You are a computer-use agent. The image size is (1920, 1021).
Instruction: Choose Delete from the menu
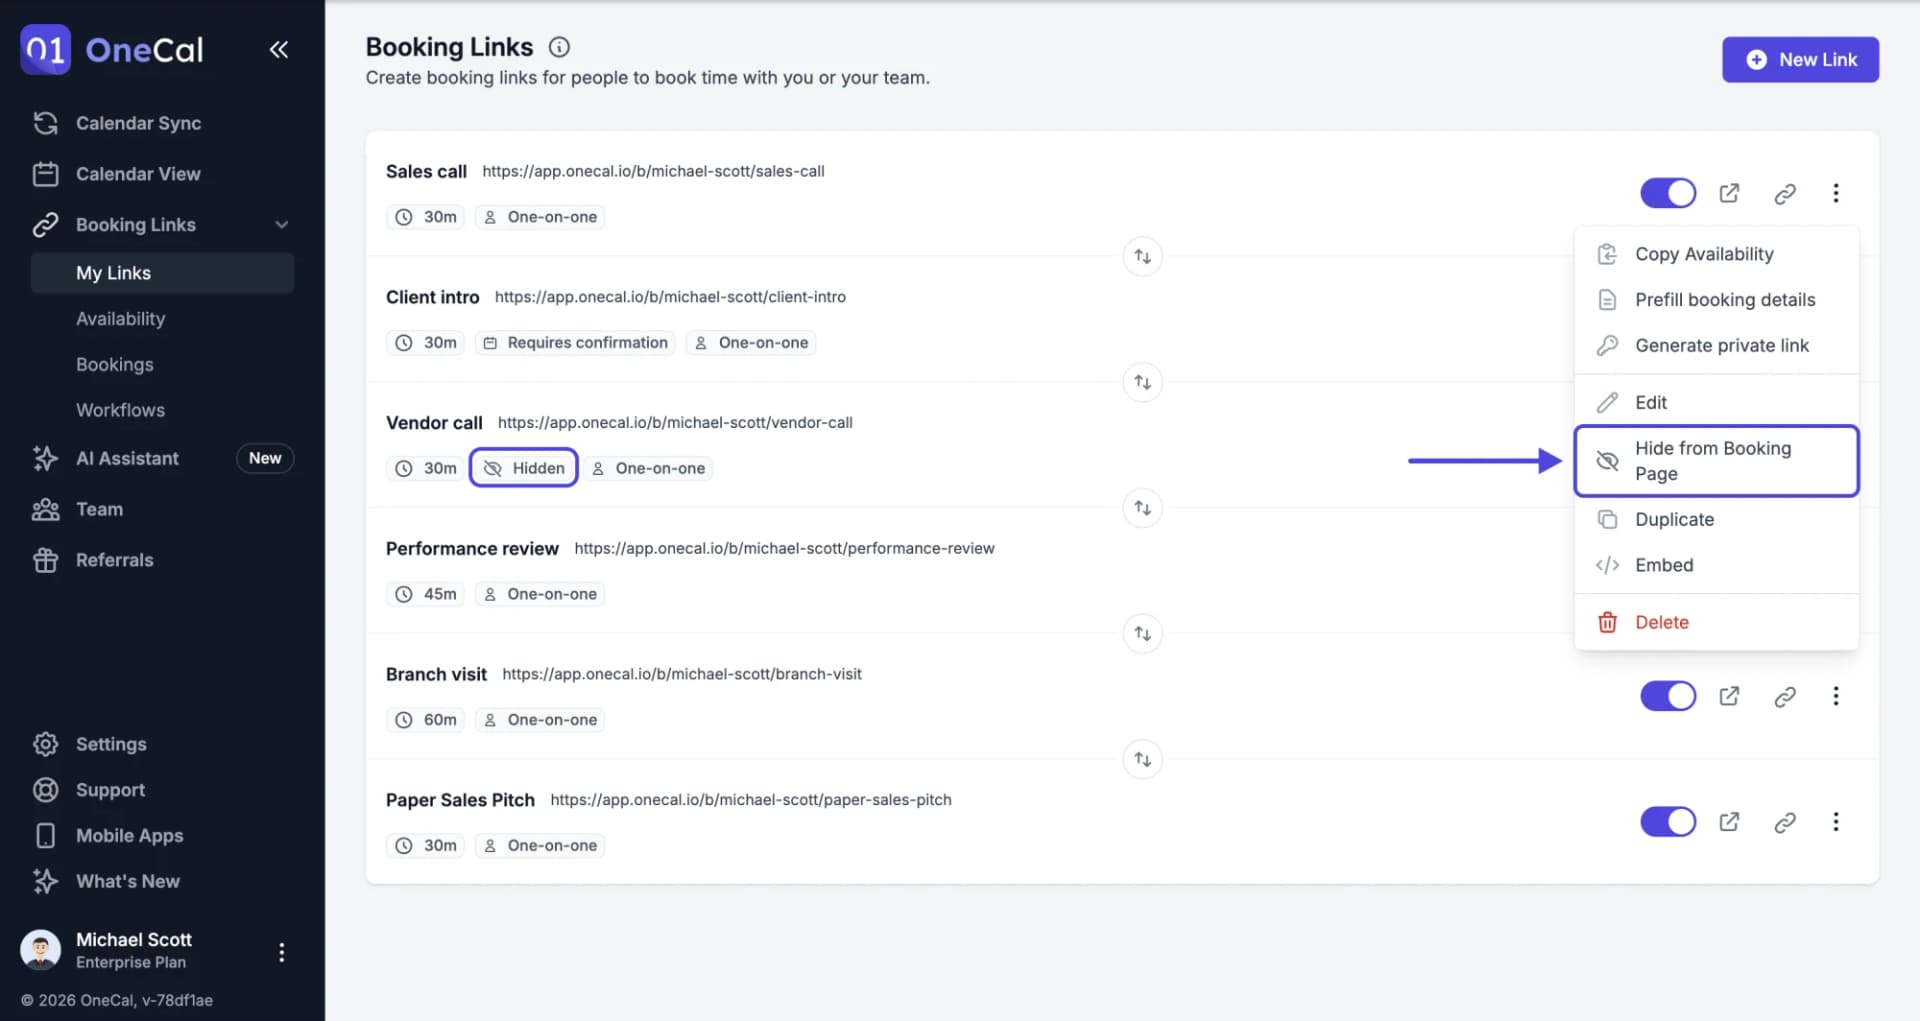pos(1716,622)
